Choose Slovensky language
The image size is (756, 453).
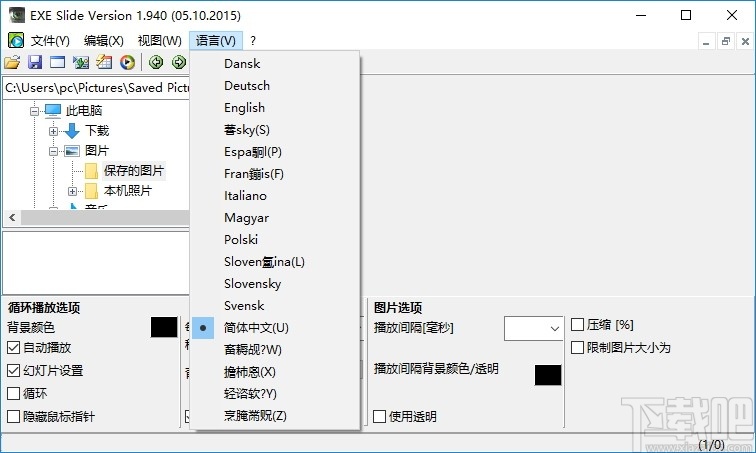point(275,284)
